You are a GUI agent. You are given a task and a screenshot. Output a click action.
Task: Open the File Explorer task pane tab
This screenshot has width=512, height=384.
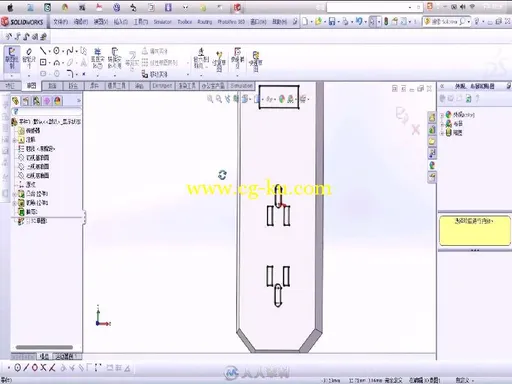[x=432, y=141]
